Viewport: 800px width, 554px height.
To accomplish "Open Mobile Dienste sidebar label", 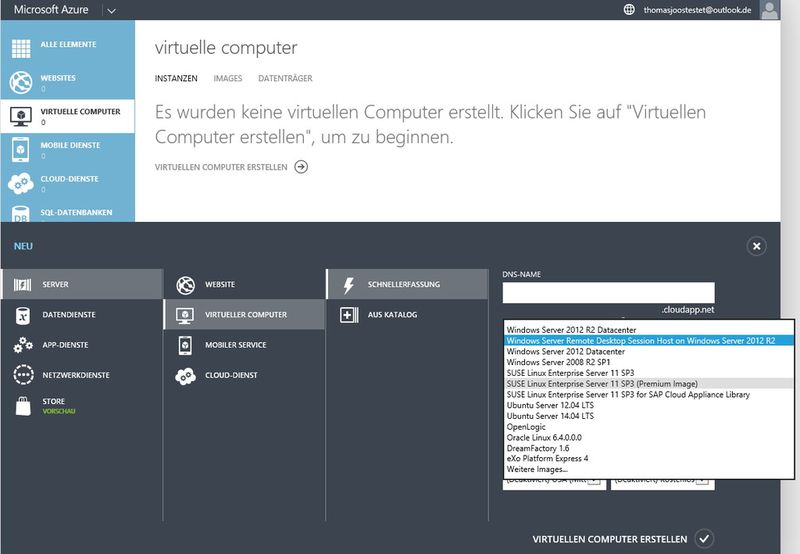I will 70,145.
